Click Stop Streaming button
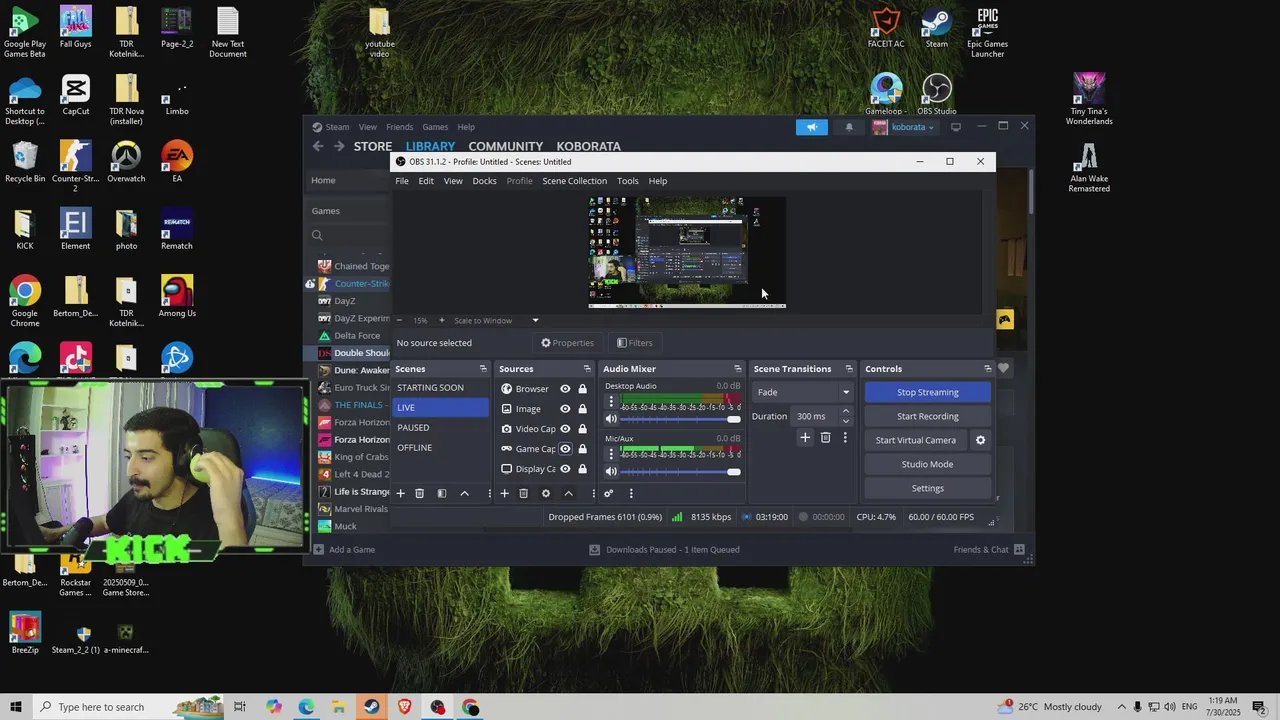The image size is (1280, 720). 928,392
